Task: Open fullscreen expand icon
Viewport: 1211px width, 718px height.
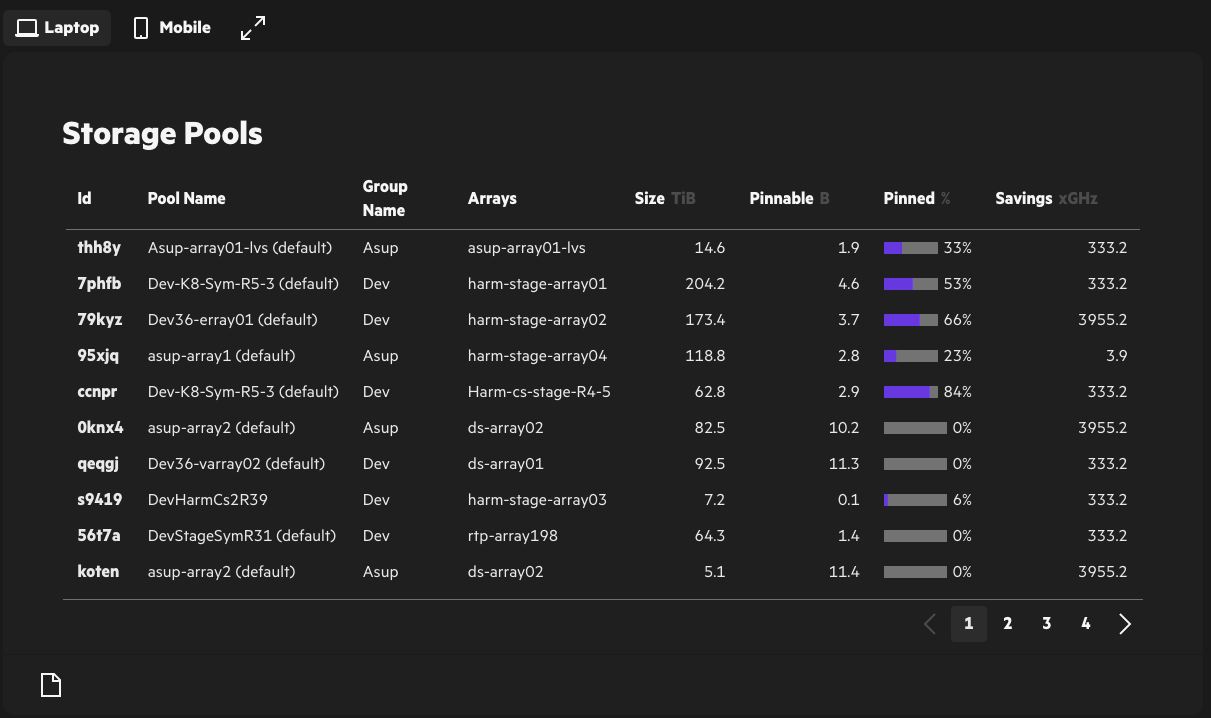Action: [x=253, y=28]
